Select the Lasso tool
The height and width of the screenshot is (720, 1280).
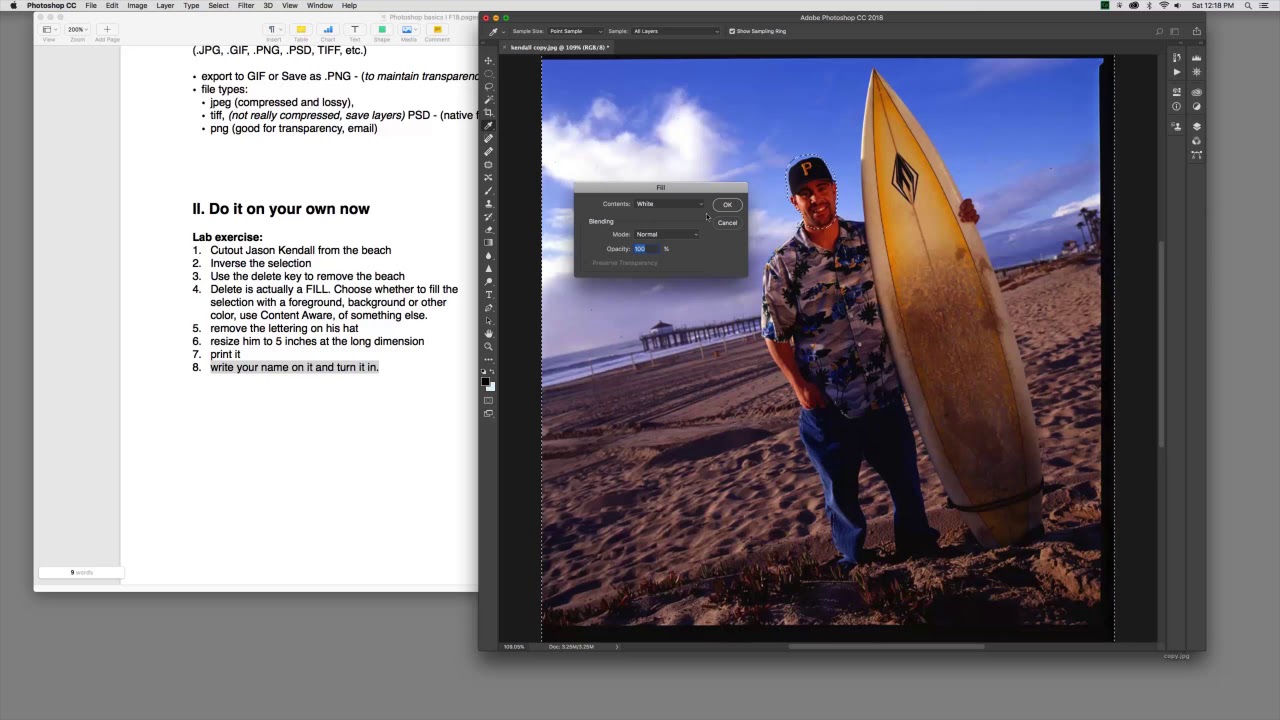pyautogui.click(x=488, y=86)
